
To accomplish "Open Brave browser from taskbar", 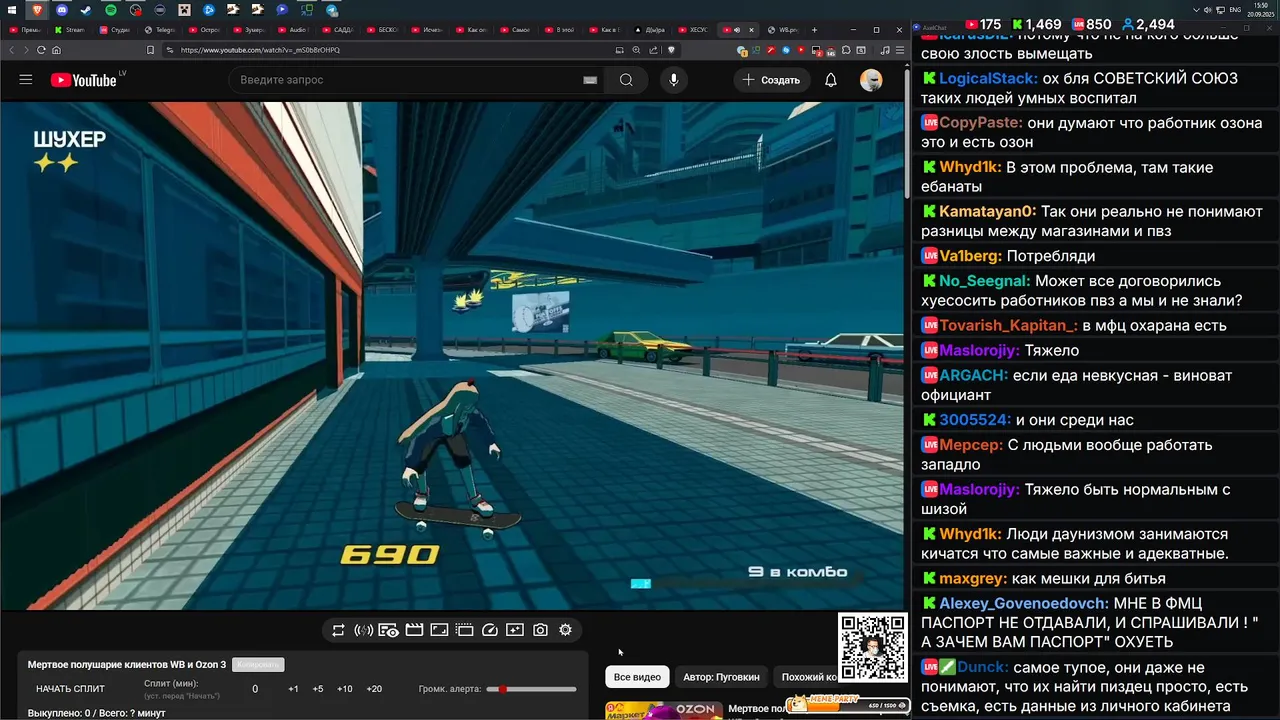I will 37,10.
